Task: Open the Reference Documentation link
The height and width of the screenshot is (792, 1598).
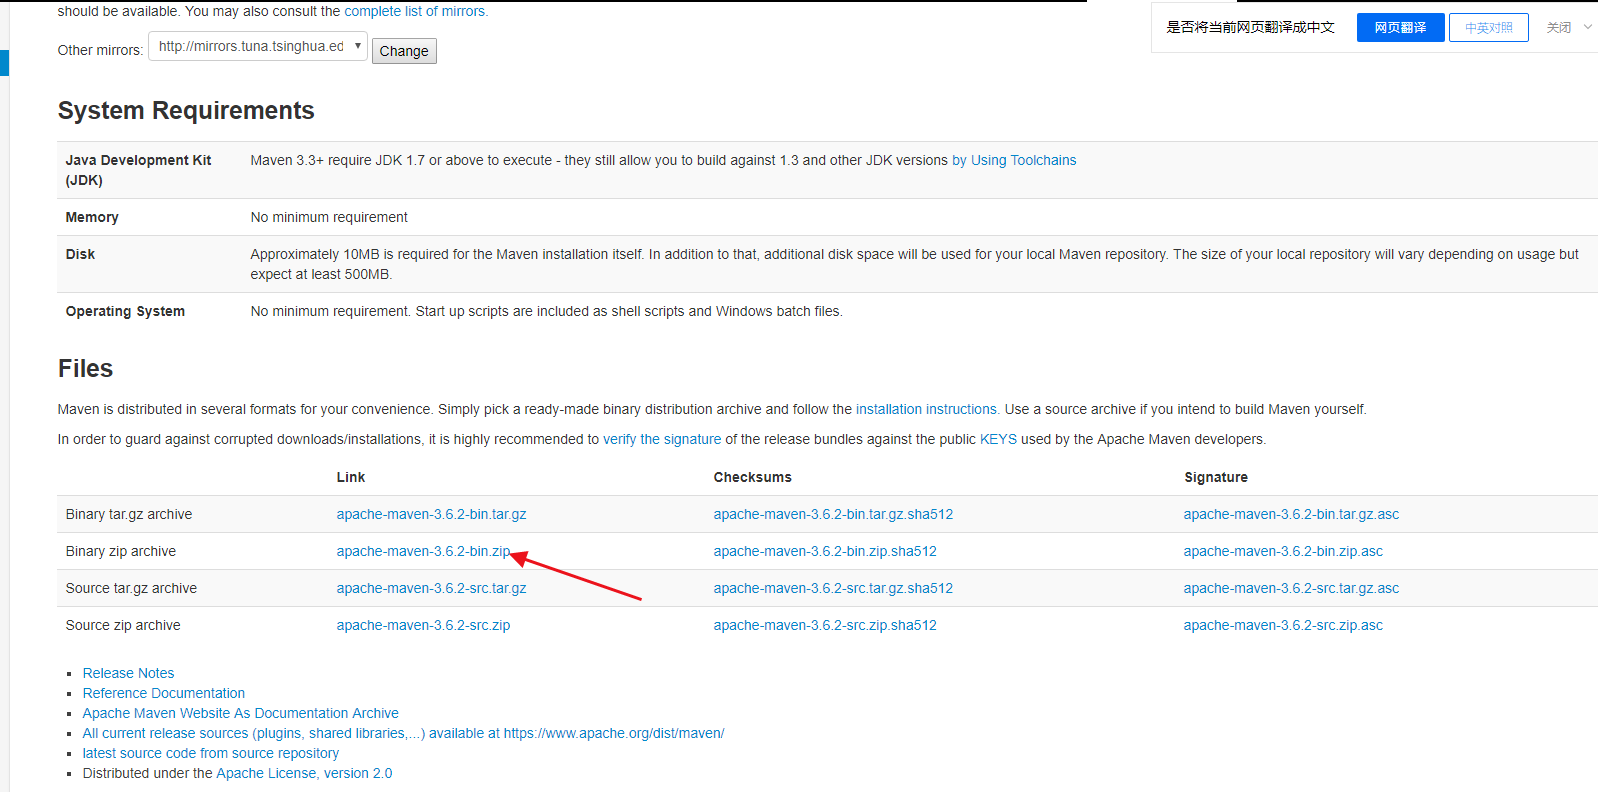Action: pyautogui.click(x=163, y=693)
